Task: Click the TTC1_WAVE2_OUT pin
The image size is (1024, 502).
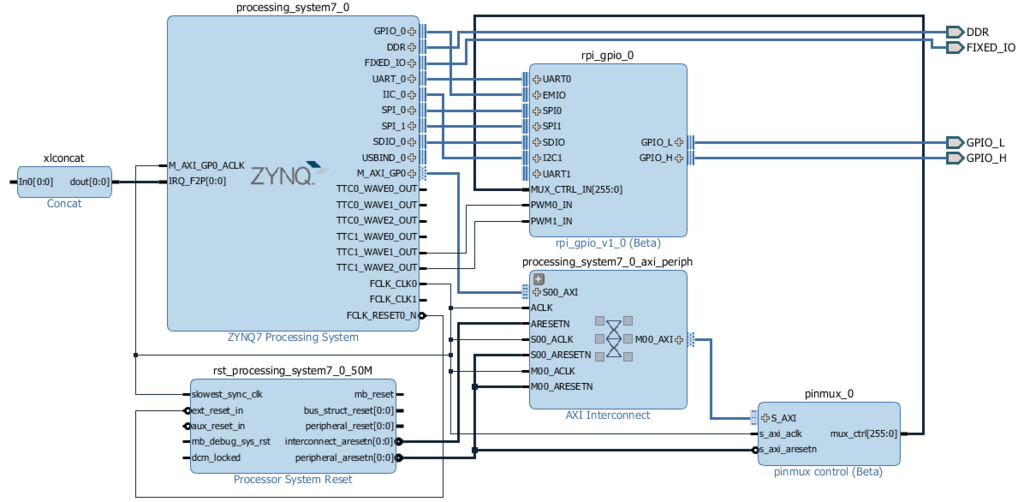Action: 376,268
